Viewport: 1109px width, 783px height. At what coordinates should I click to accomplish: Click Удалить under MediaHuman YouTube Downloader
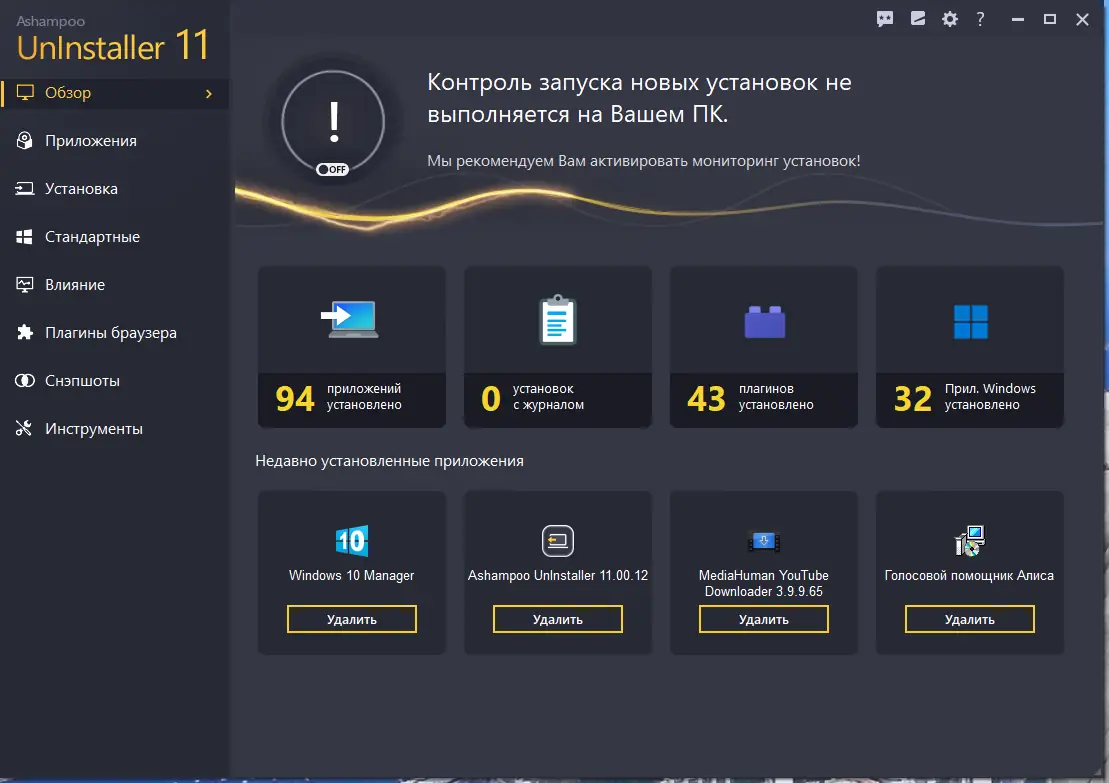point(764,619)
